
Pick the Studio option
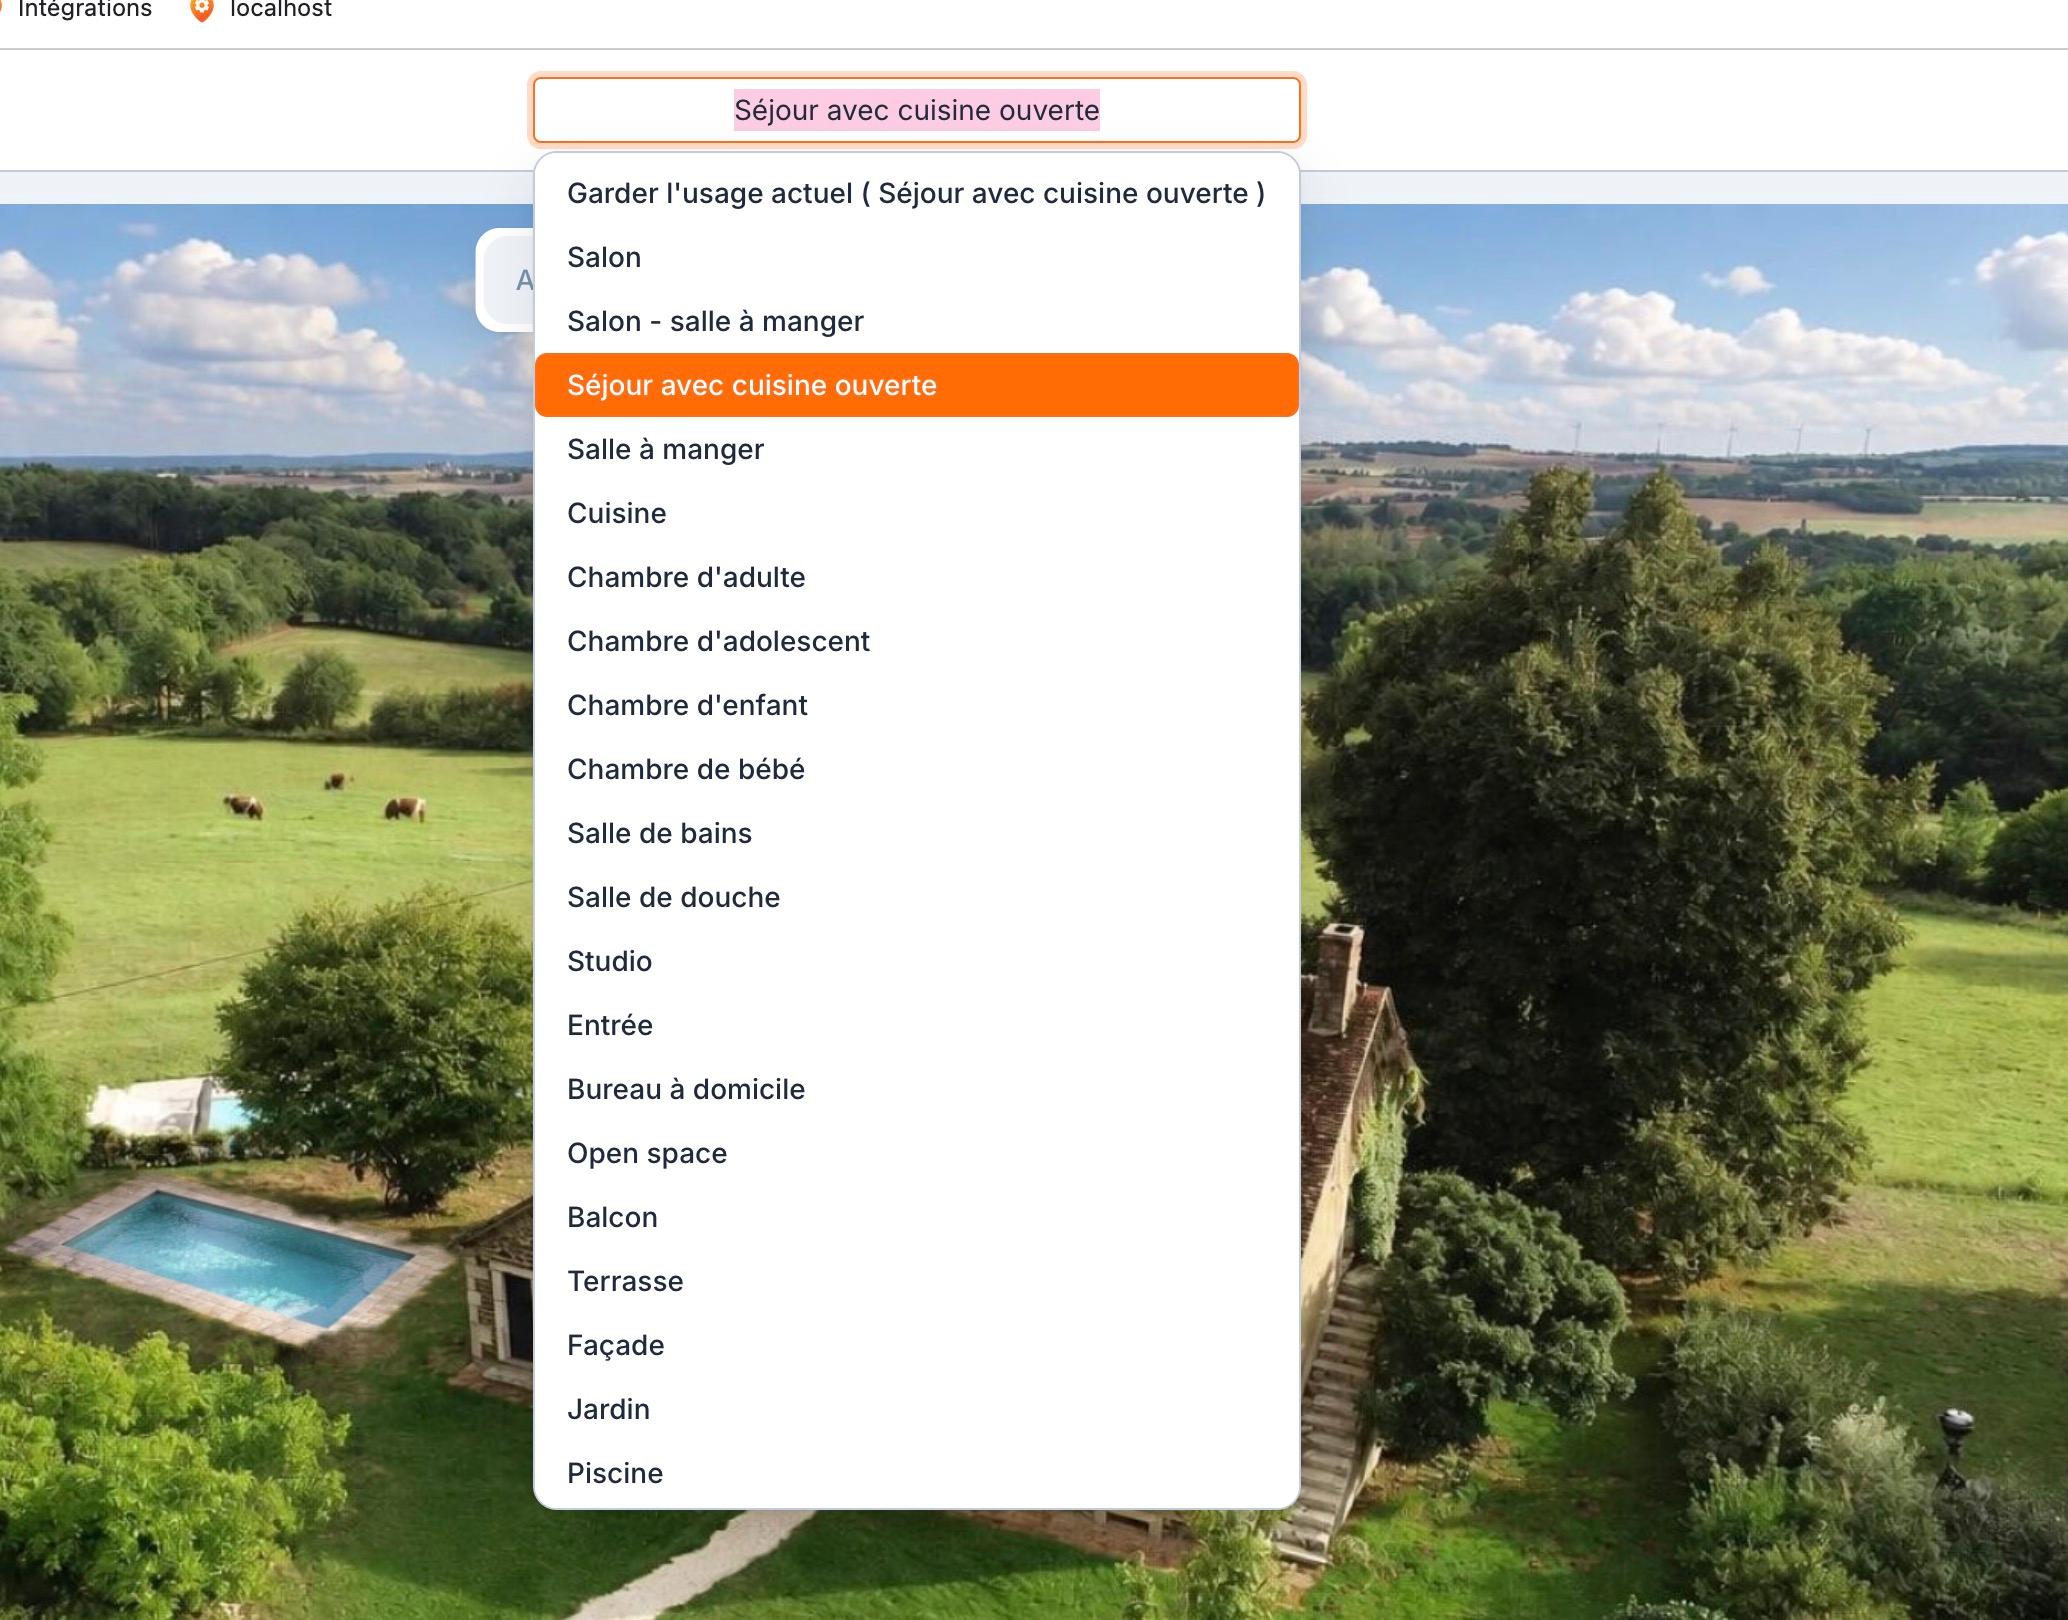(x=916, y=961)
